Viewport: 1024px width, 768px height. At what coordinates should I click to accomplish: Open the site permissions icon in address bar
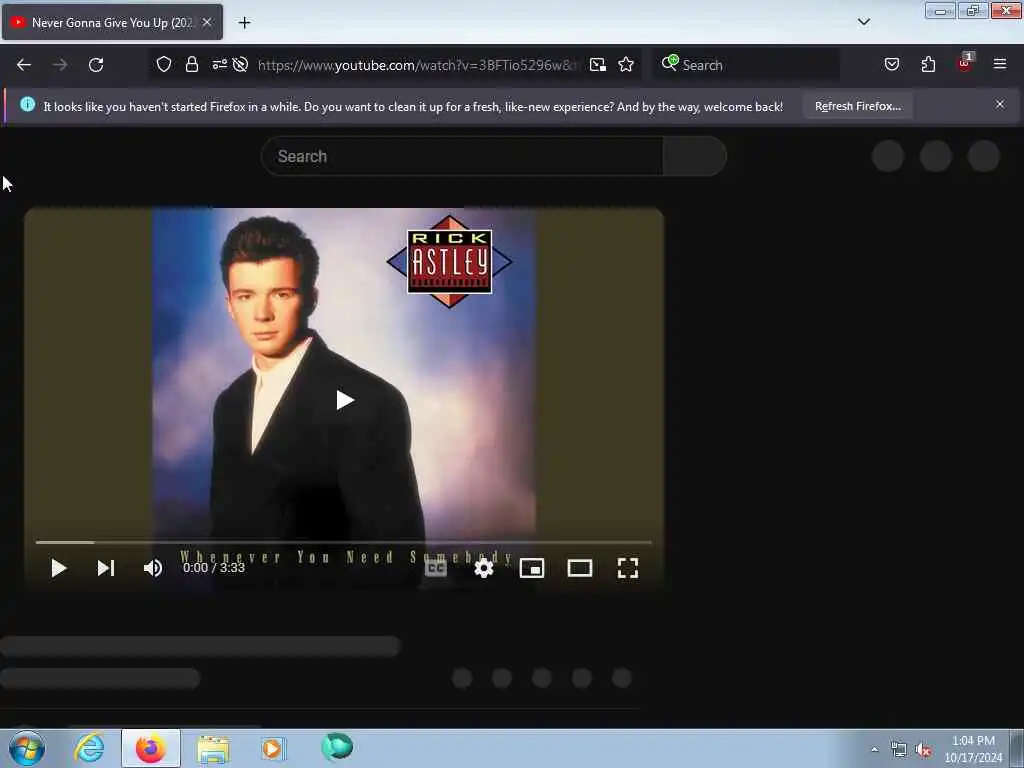point(219,64)
